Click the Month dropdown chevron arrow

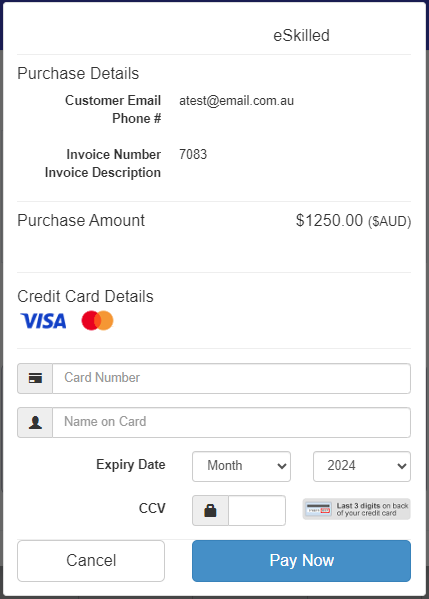[282, 466]
